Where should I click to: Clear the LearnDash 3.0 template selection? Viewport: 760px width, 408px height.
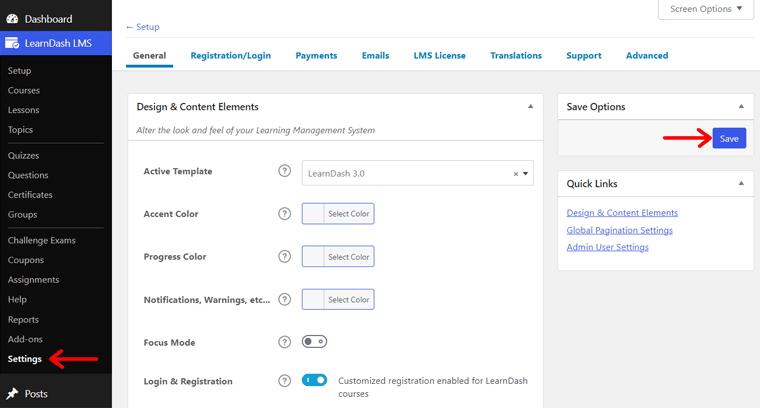(x=516, y=173)
